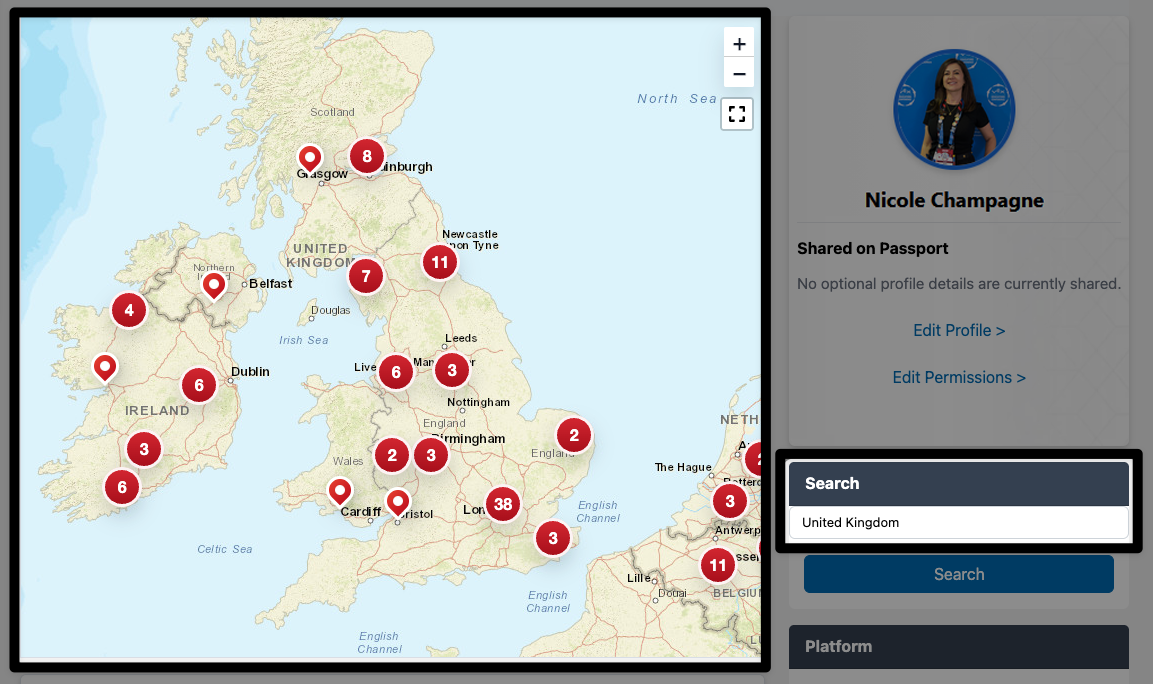Open the cluster of 3 near Antwerp
The width and height of the screenshot is (1153, 684).
tap(729, 501)
